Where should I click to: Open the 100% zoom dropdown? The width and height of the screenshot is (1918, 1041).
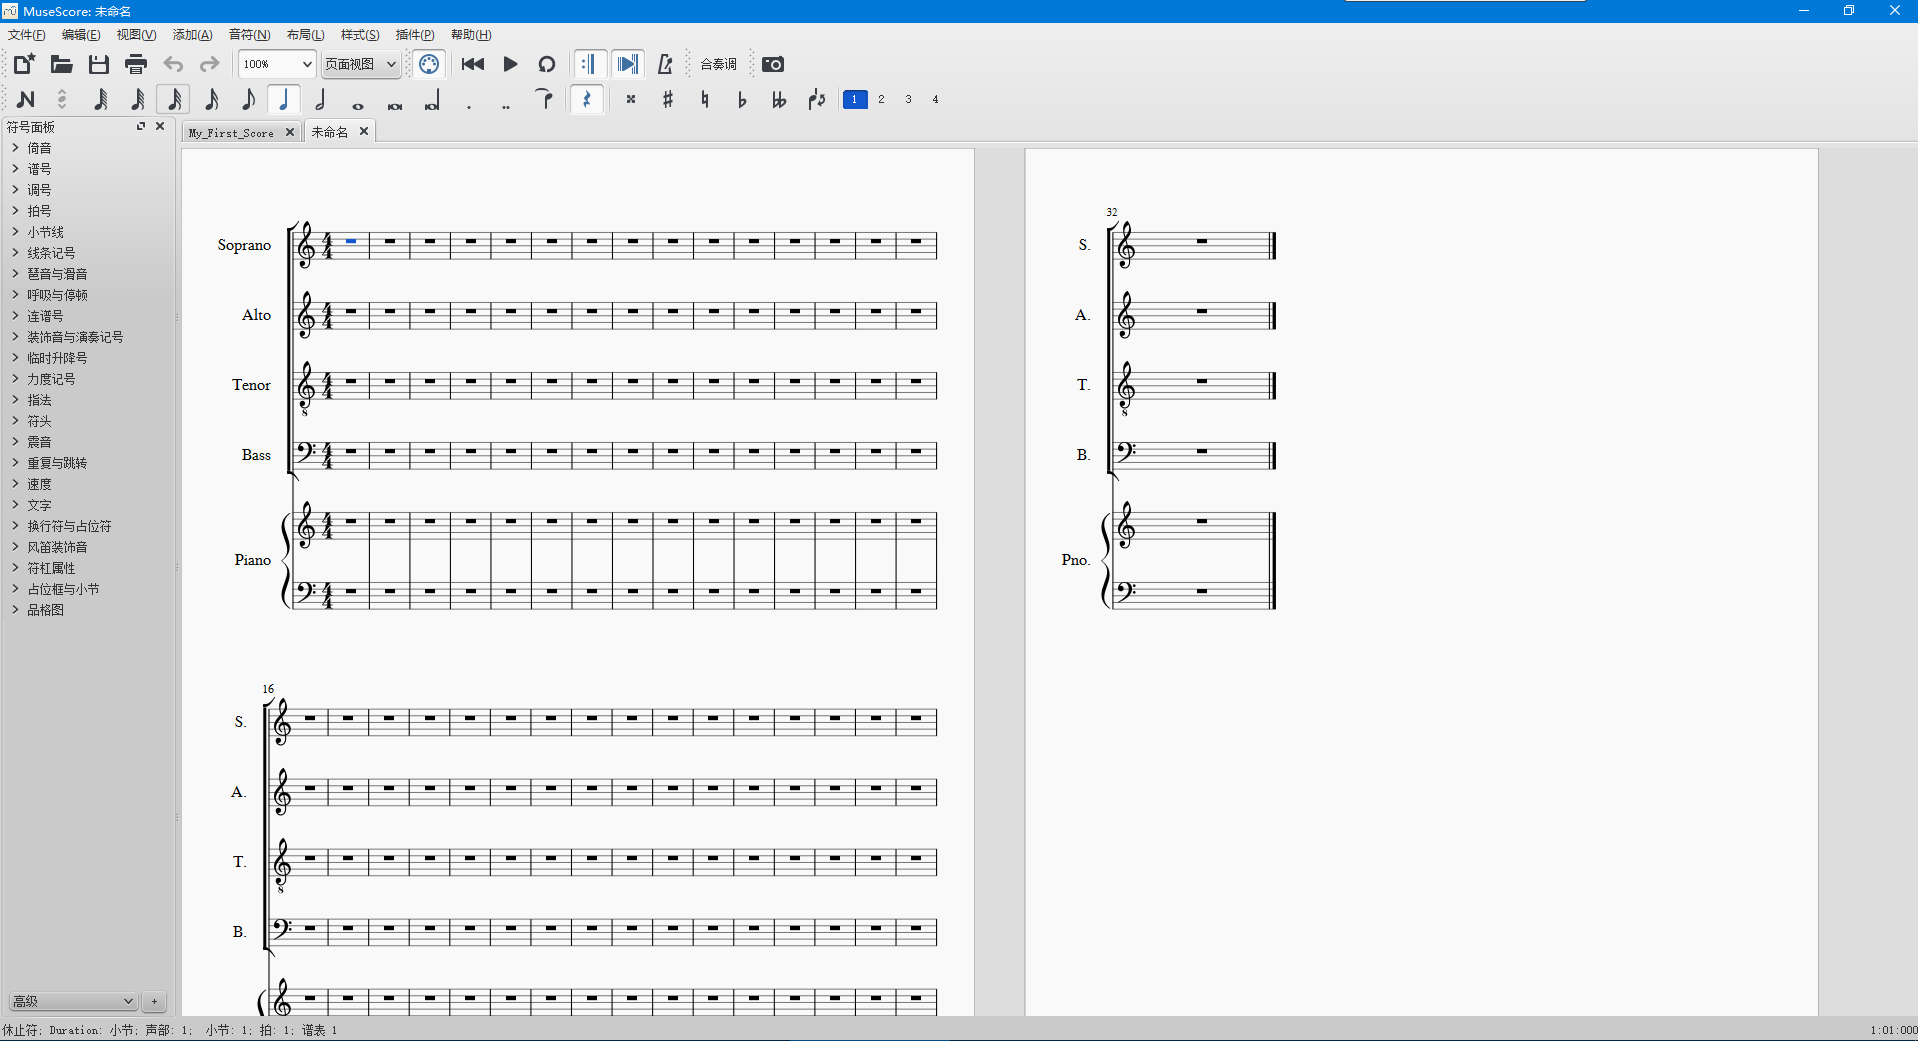point(277,64)
